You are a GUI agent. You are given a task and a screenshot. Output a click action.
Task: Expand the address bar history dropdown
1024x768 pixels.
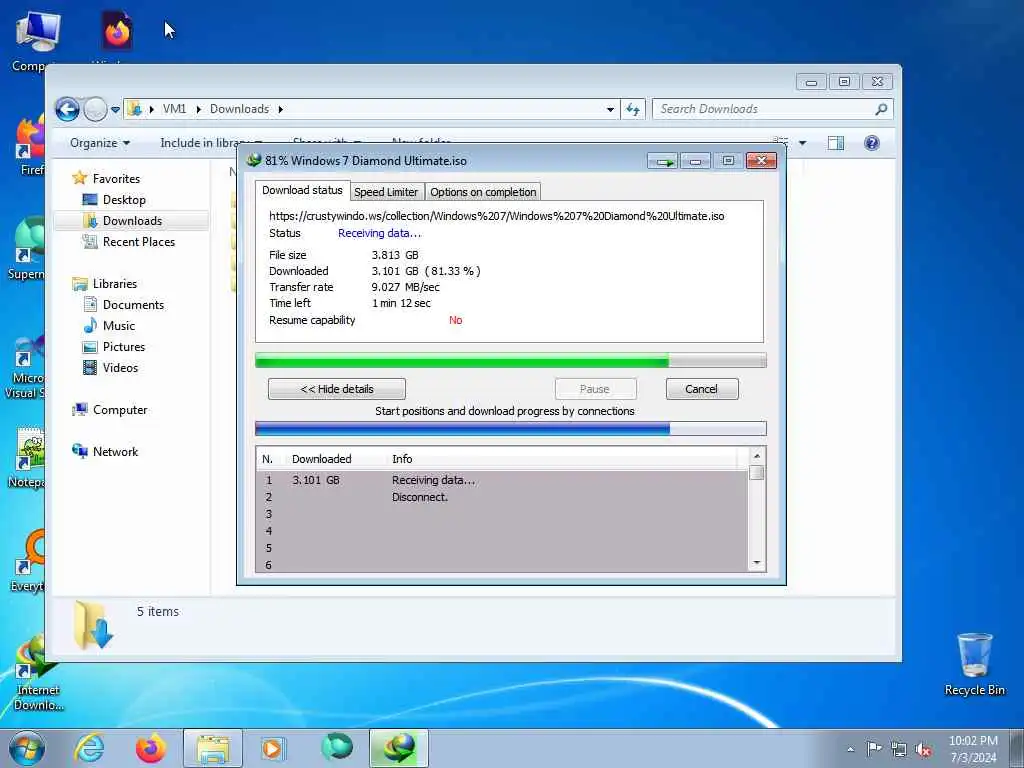click(610, 110)
